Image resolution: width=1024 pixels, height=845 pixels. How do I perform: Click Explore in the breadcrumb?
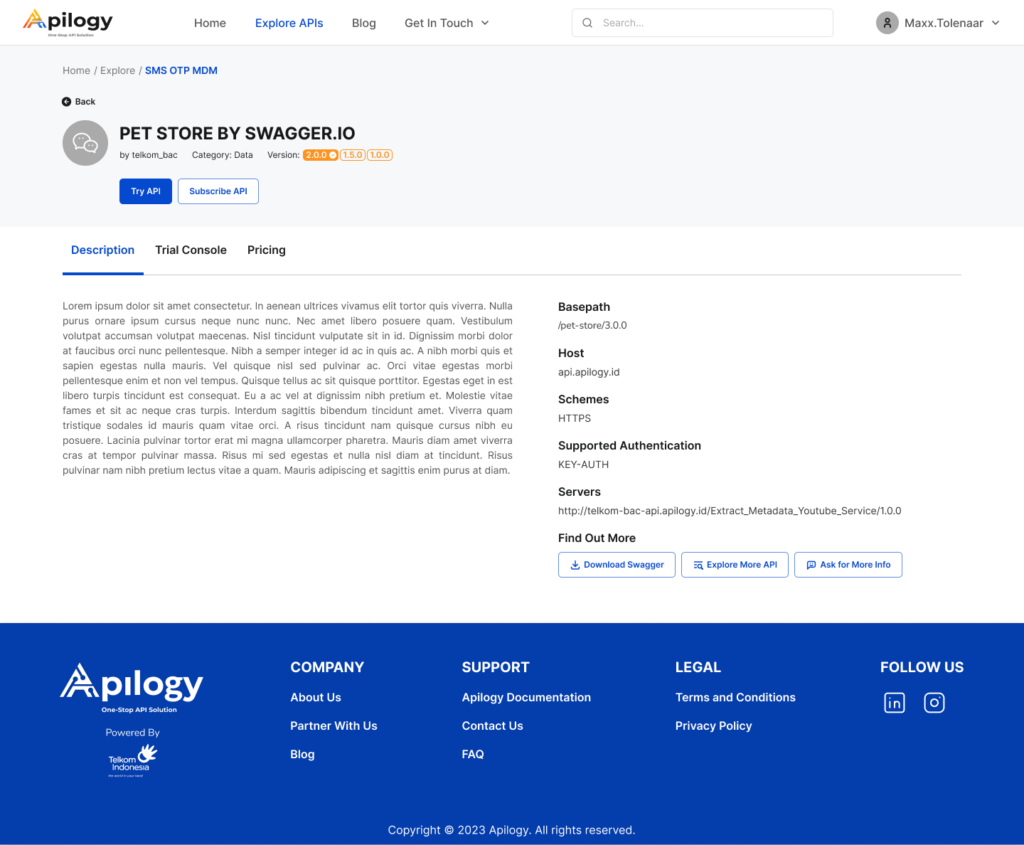pos(118,71)
